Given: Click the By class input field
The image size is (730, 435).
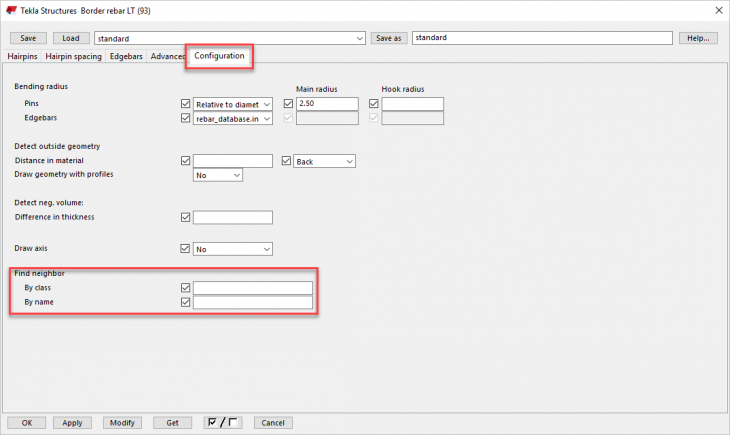Looking at the screenshot, I should point(253,288).
